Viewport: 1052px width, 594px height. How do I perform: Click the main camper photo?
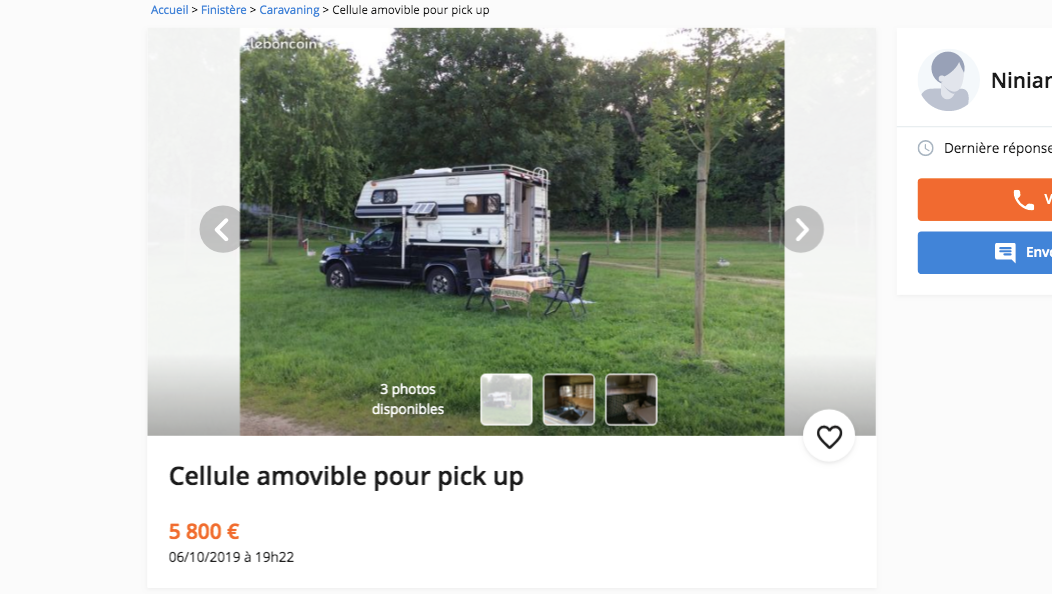click(x=512, y=232)
